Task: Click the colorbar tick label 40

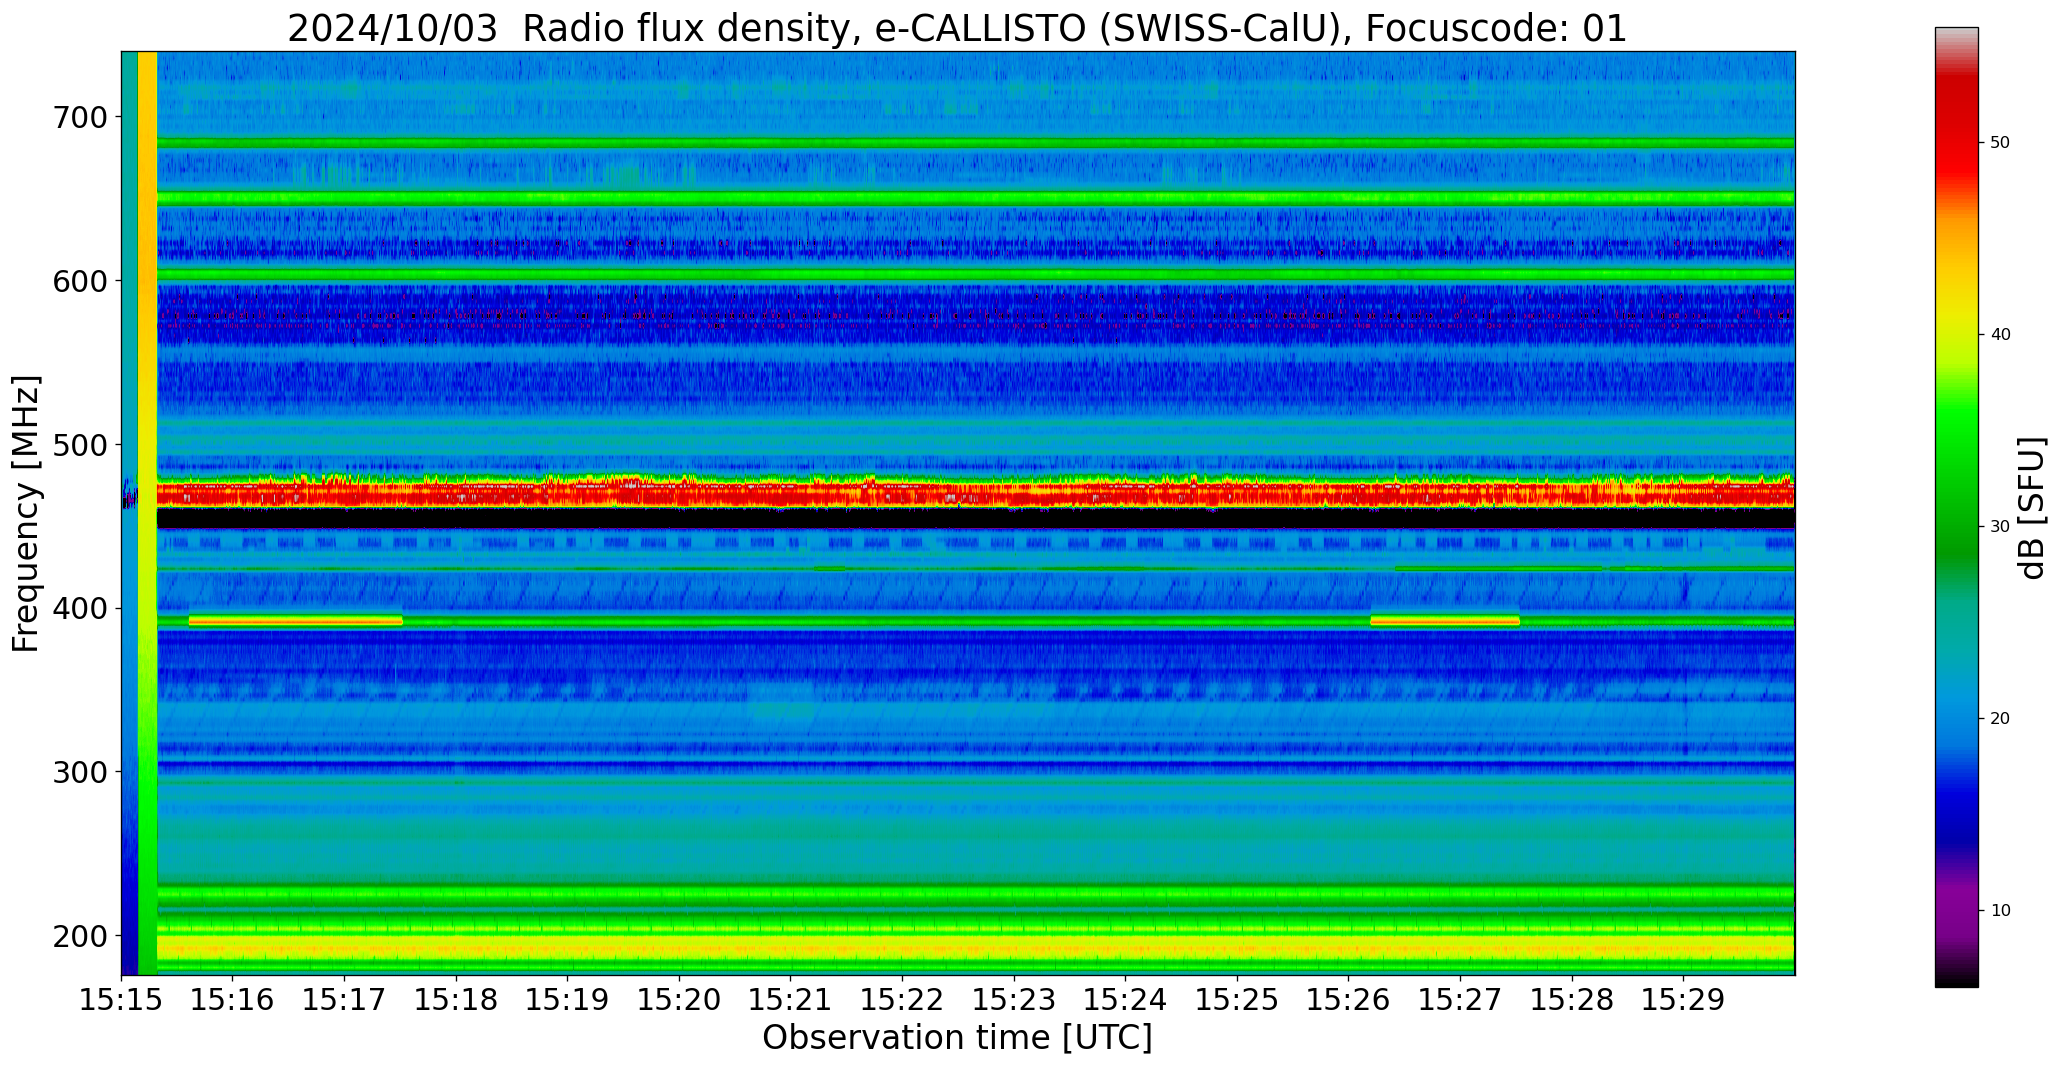Action: pos(2000,335)
